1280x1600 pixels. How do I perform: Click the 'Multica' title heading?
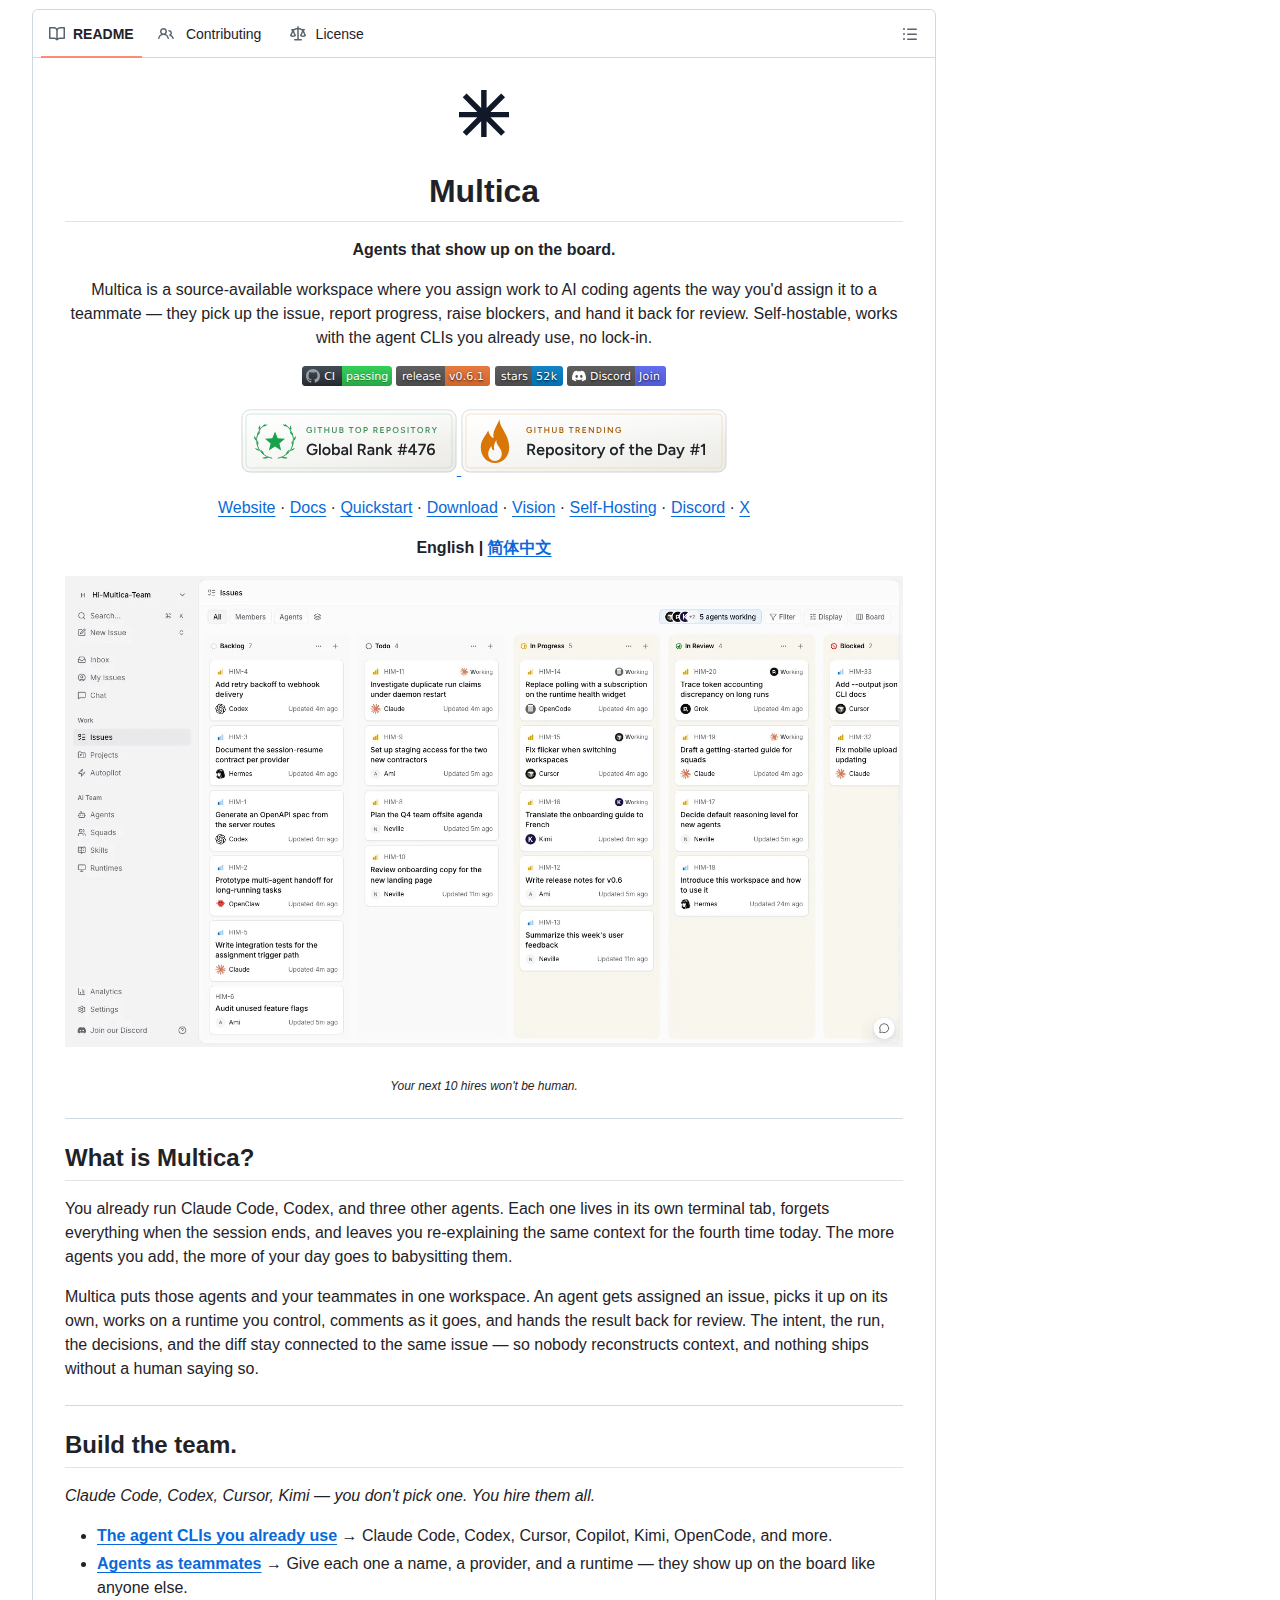pos(484,191)
